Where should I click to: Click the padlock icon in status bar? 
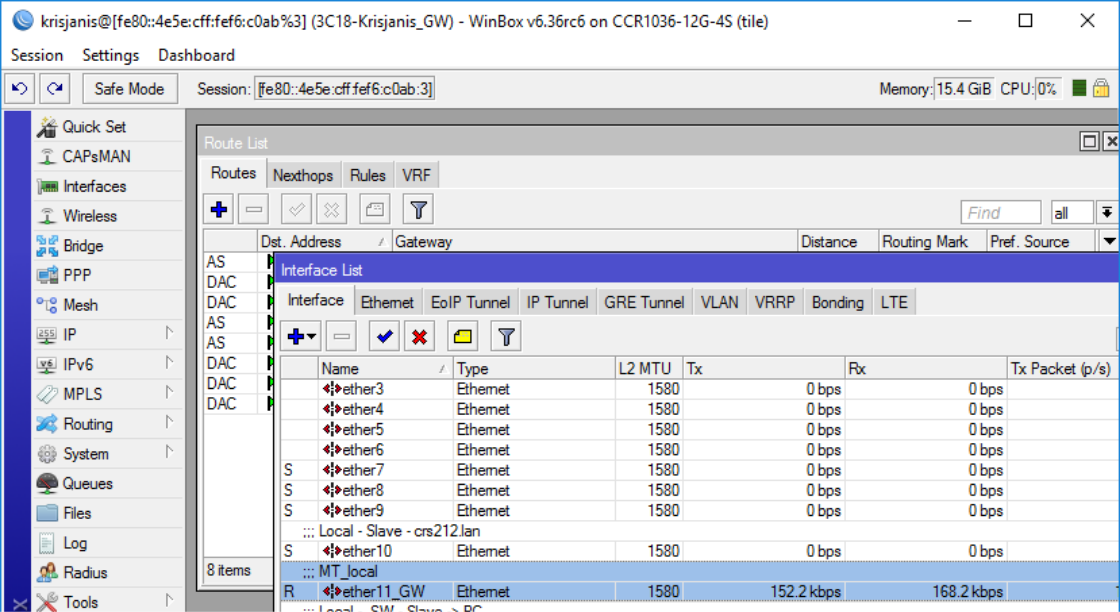[x=1101, y=89]
